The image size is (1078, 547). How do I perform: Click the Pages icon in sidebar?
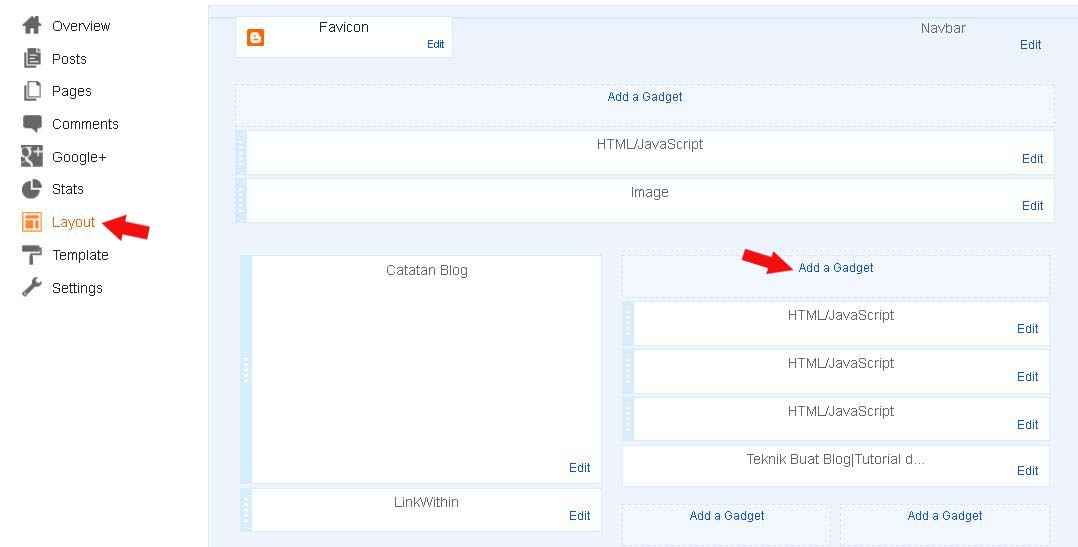[32, 91]
